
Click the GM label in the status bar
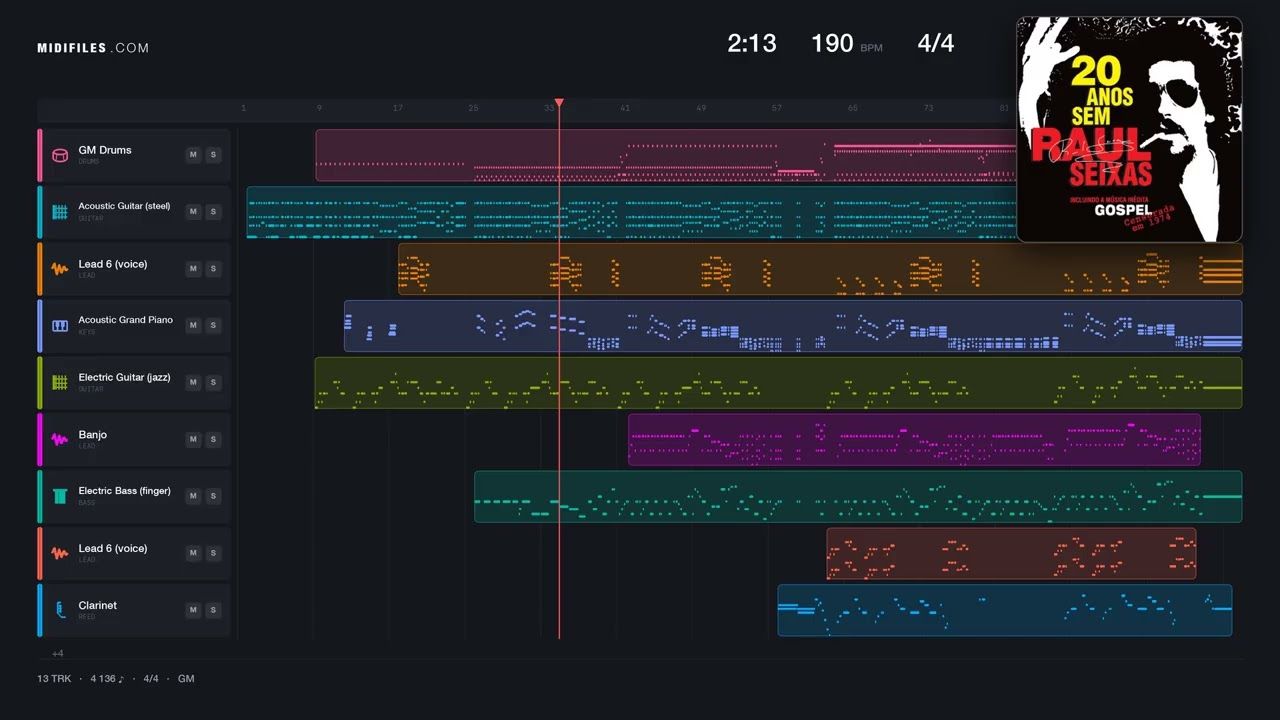[186, 679]
